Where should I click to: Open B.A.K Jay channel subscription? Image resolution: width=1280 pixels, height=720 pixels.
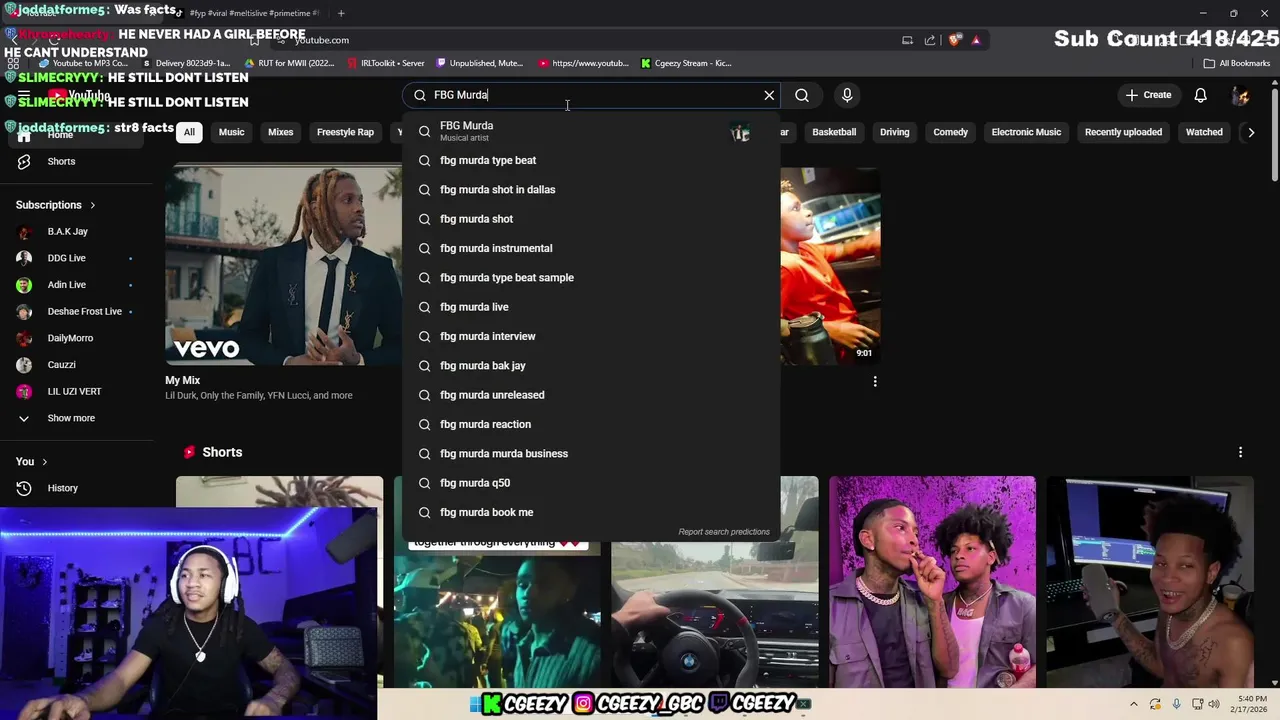[67, 231]
